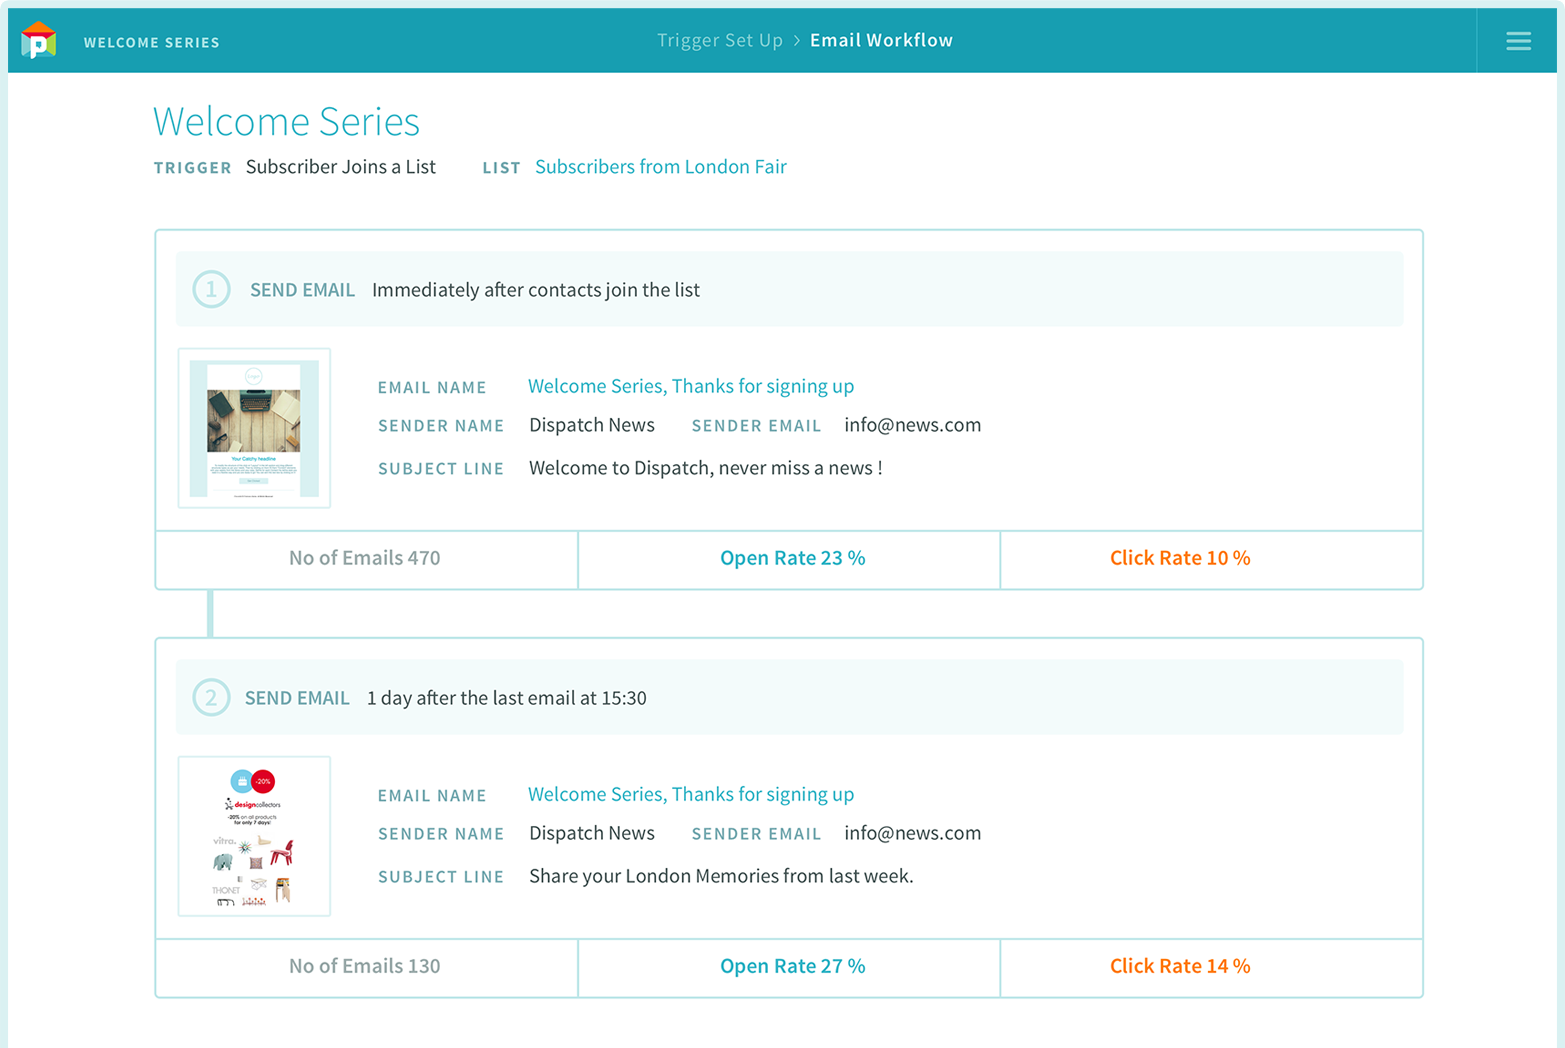Select the step 2 circle icon
The height and width of the screenshot is (1048, 1565).
[x=211, y=697]
